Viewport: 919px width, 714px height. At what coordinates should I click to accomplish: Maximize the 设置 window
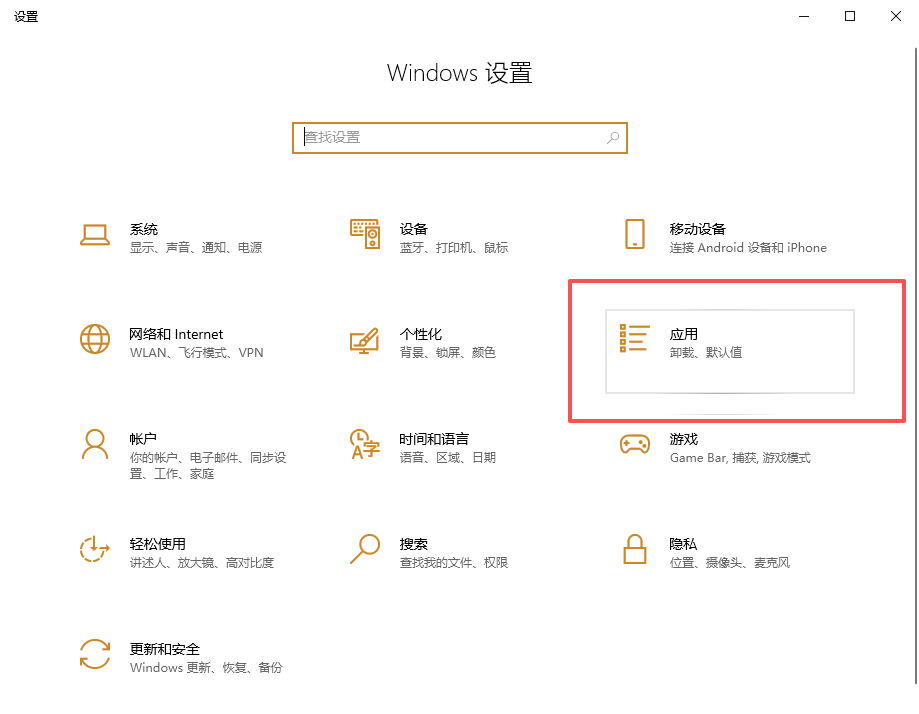click(850, 16)
